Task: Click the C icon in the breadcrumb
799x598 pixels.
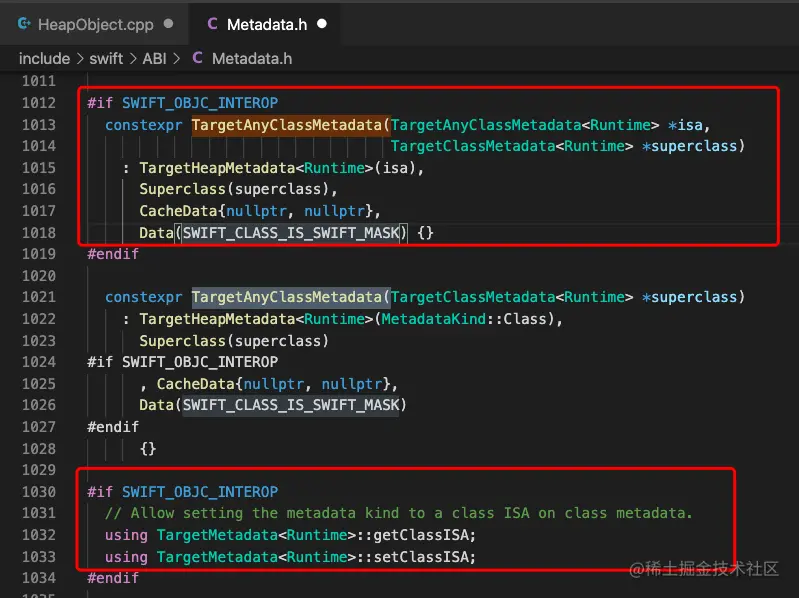Action: pyautogui.click(x=197, y=58)
